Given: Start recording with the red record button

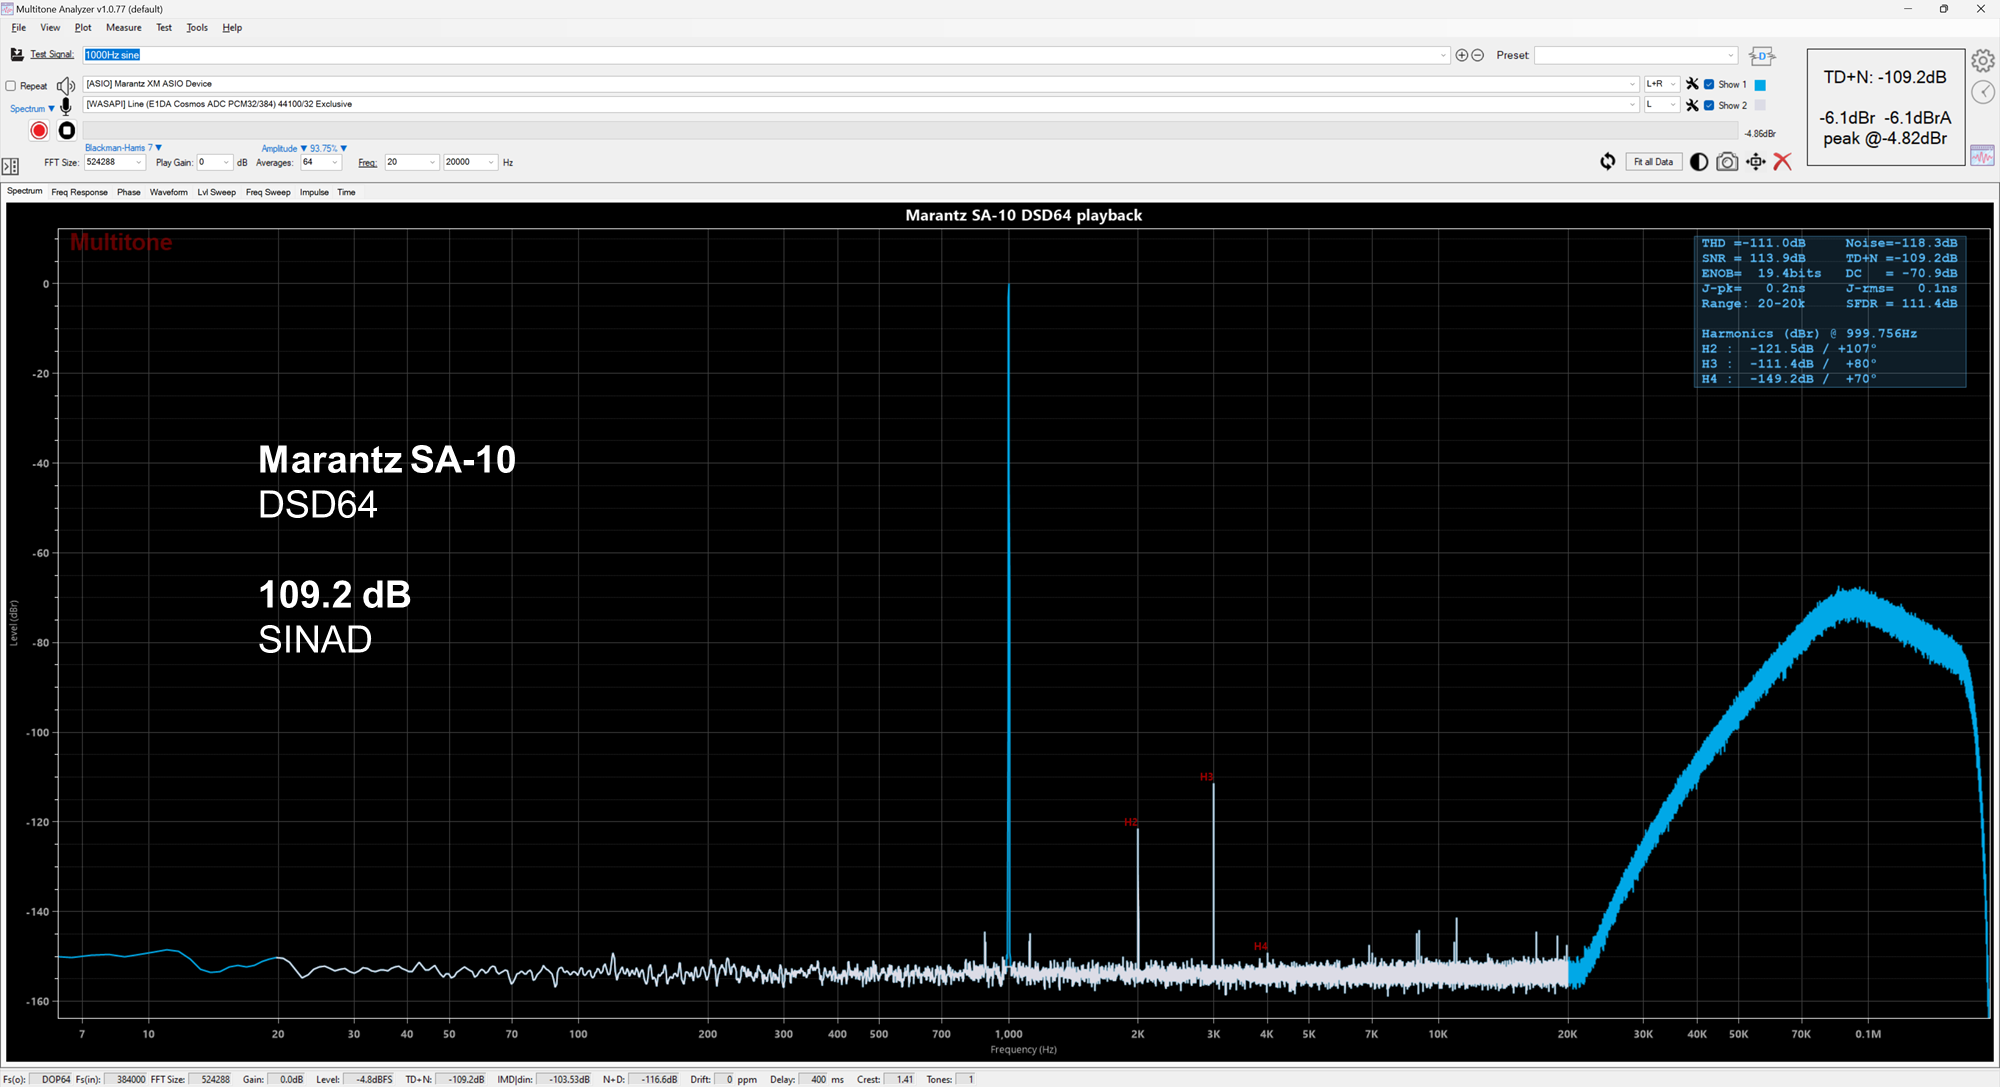Looking at the screenshot, I should [39, 130].
